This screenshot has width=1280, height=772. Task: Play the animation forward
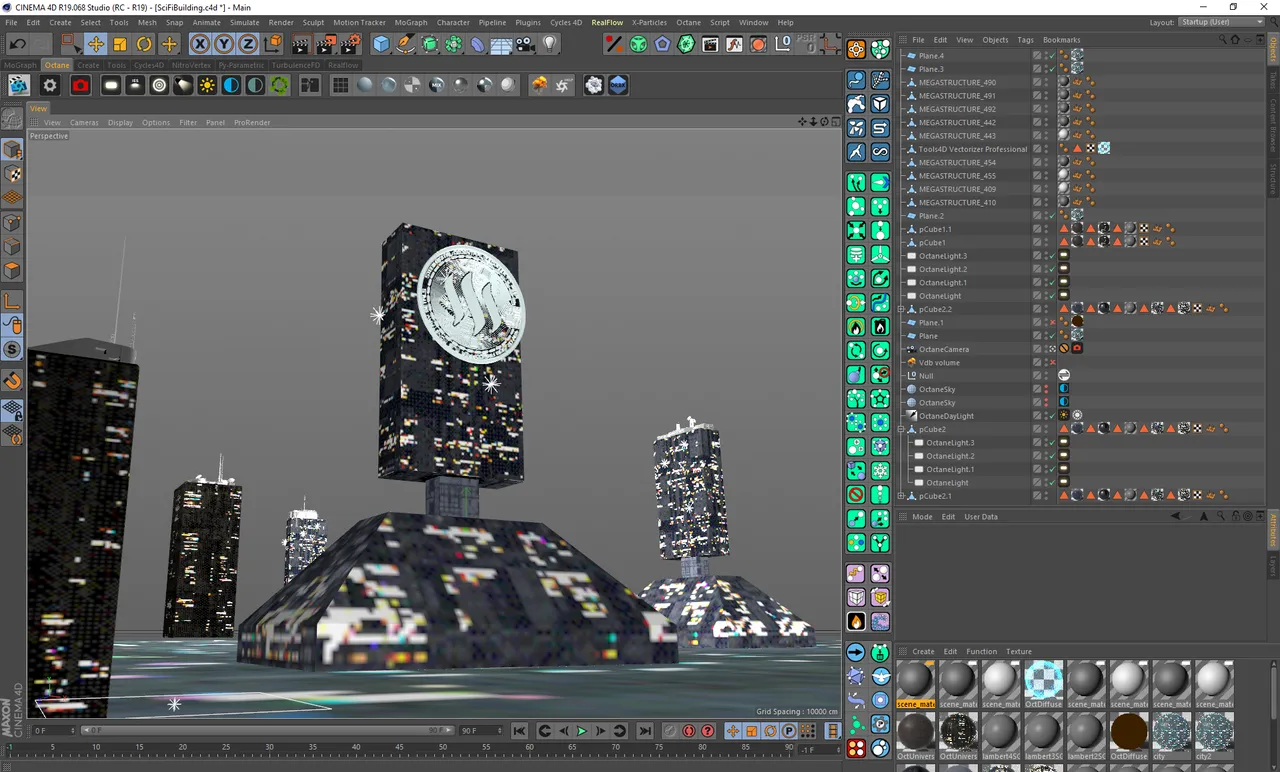point(582,731)
